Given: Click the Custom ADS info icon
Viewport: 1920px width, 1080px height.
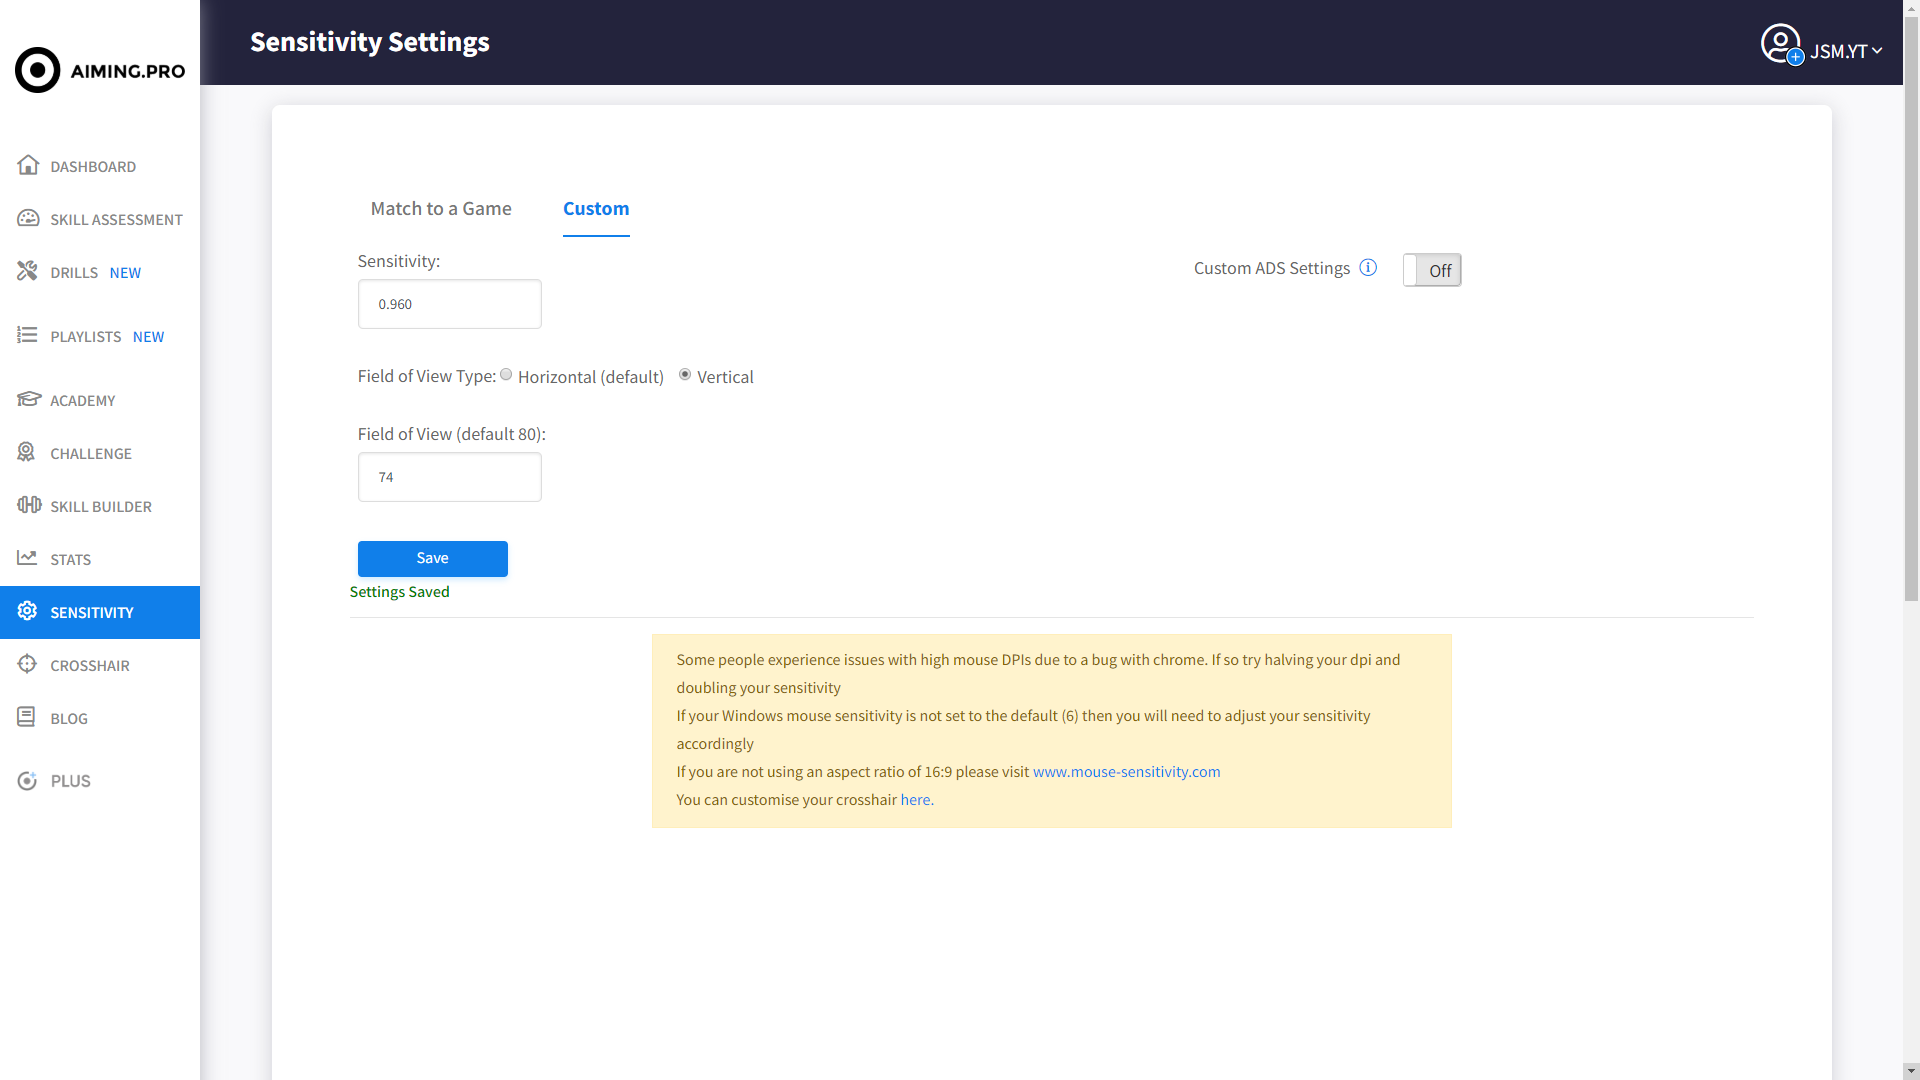Looking at the screenshot, I should coord(1368,268).
